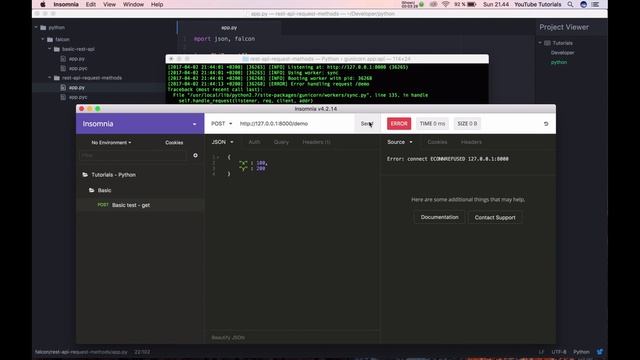Click the add request plus icon
The image size is (640, 360).
pos(196,156)
